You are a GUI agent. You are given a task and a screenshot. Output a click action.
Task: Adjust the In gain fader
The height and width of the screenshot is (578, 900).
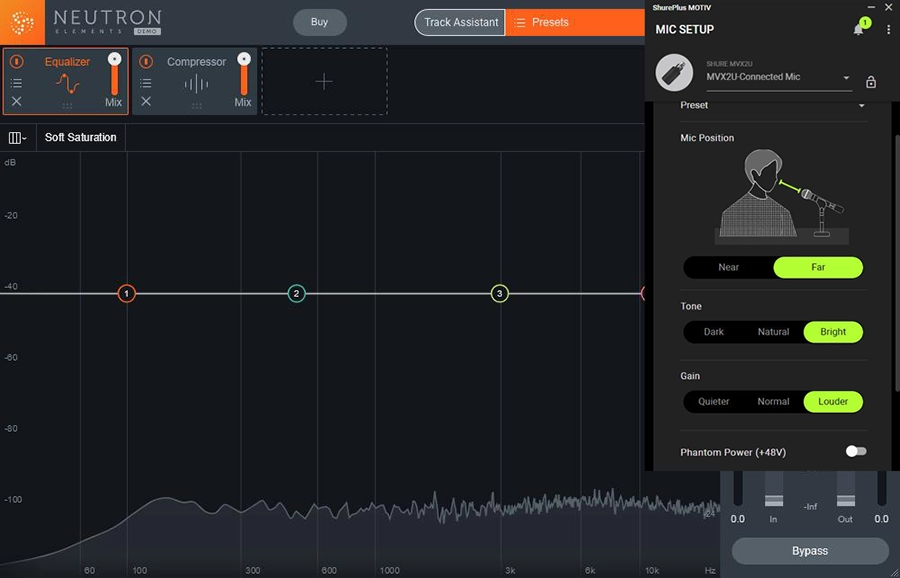tap(774, 499)
